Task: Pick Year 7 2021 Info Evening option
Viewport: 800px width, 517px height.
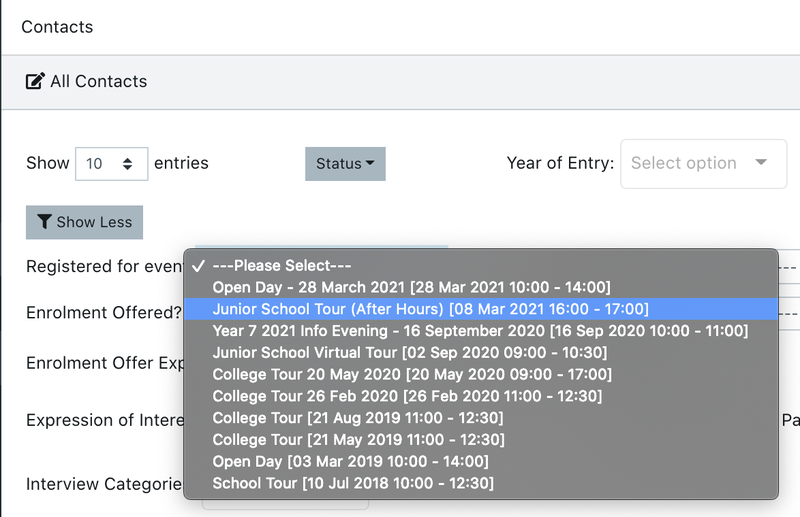Action: tap(479, 331)
